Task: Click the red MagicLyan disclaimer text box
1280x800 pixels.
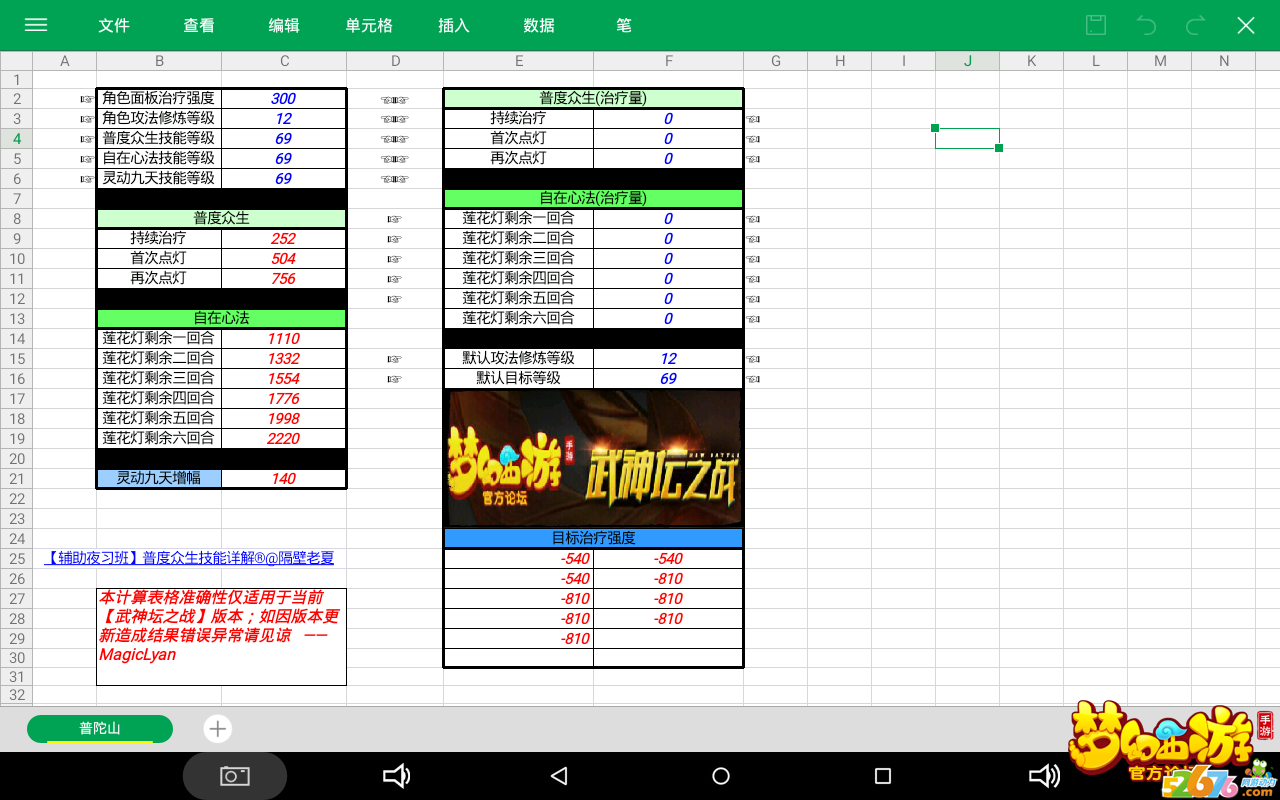Action: [221, 636]
